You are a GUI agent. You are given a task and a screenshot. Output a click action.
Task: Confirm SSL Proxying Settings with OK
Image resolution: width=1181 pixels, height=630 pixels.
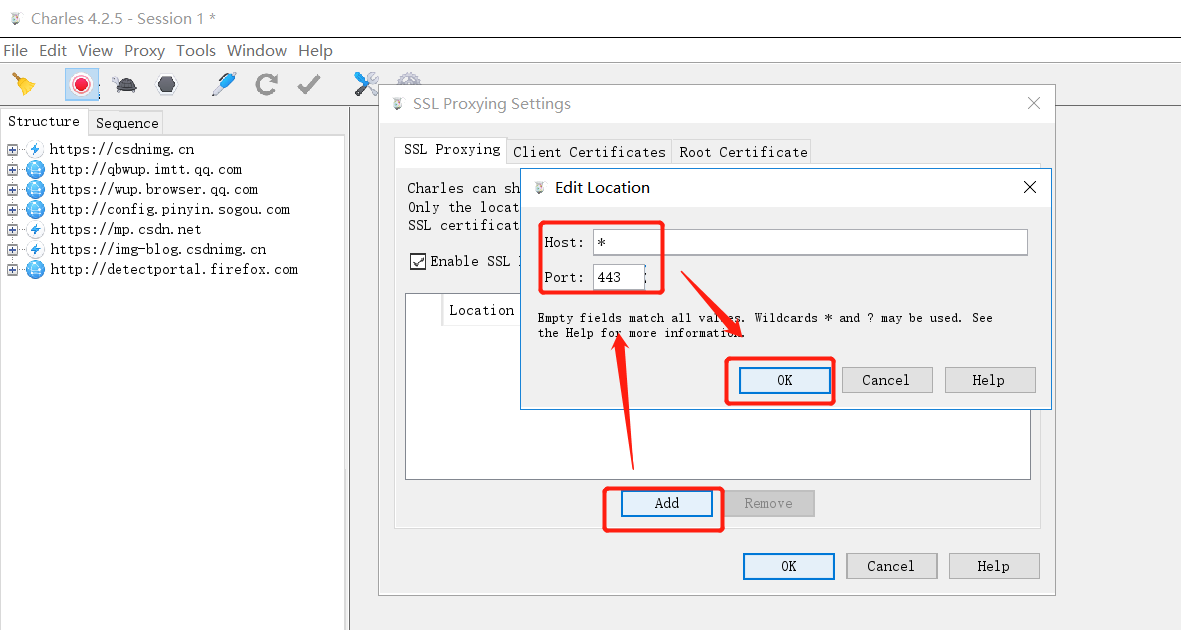[789, 566]
